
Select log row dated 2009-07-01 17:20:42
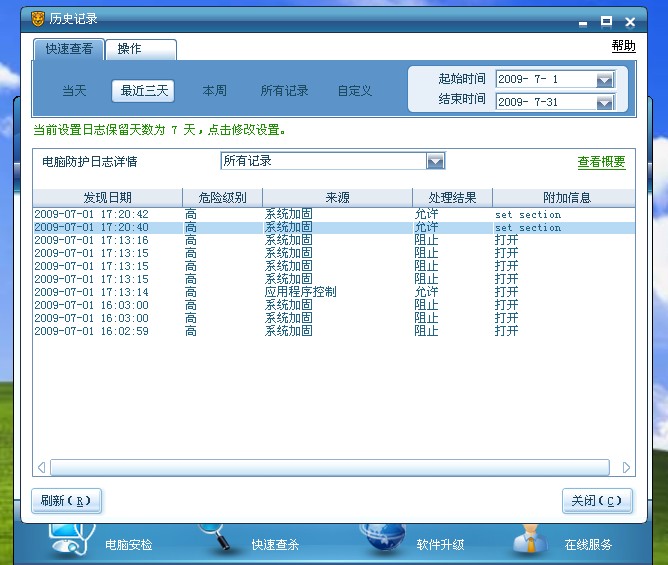tap(334, 214)
